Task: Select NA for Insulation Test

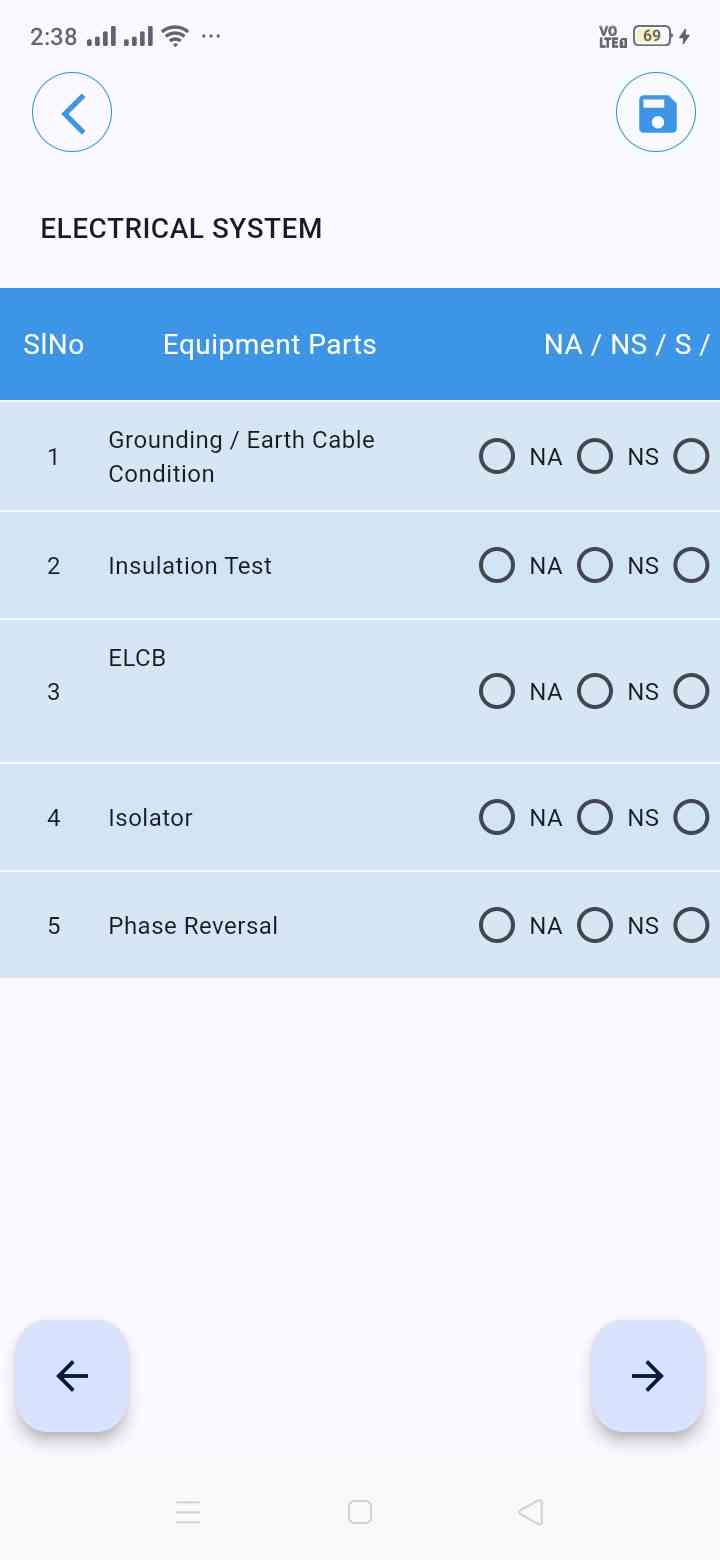Action: pos(497,566)
